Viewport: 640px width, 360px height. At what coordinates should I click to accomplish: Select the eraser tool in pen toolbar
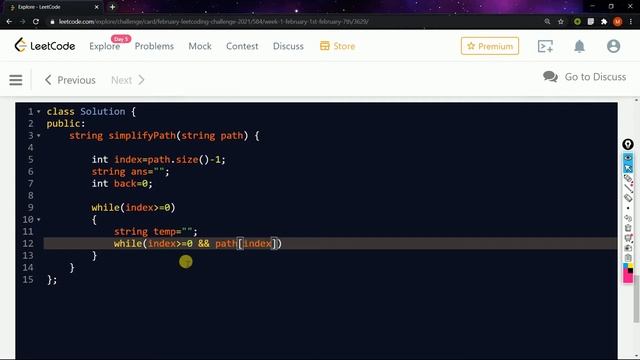pos(628,198)
